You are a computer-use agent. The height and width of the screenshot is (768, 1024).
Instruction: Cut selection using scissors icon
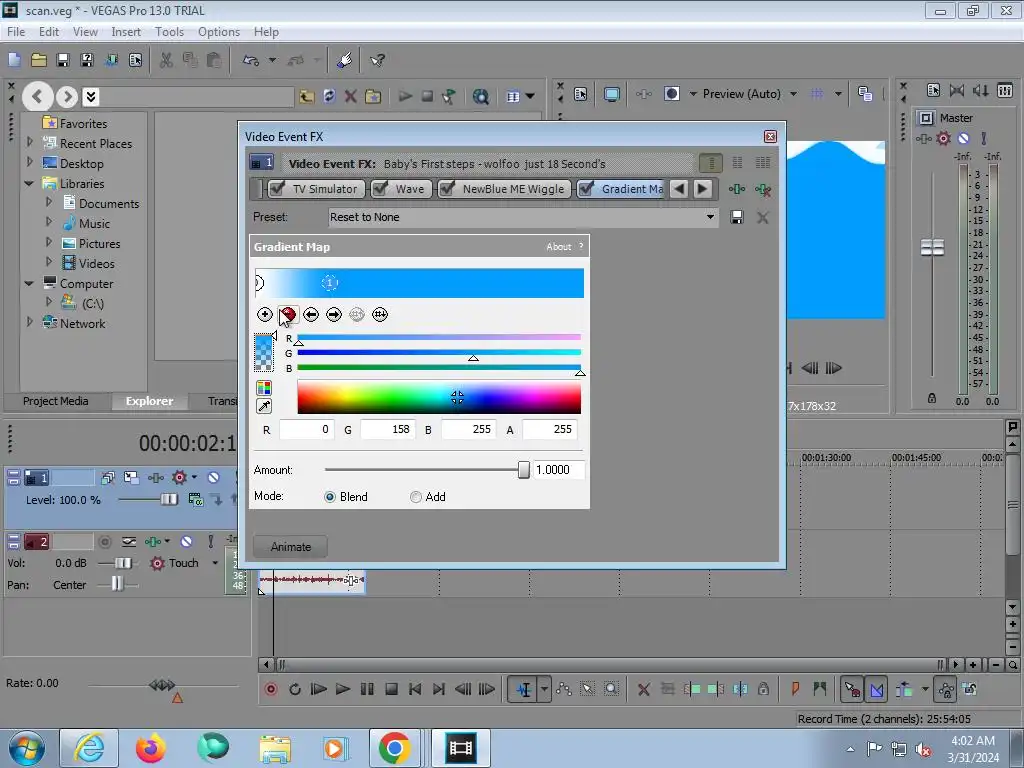coord(167,61)
